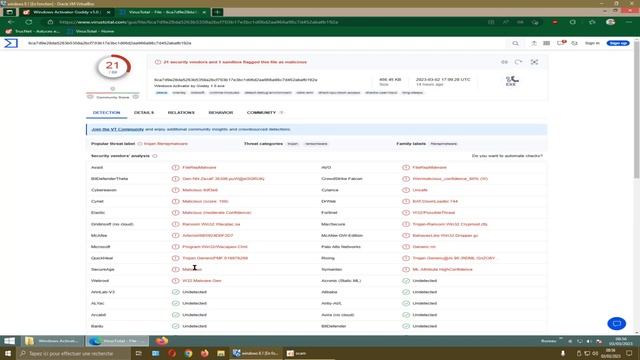This screenshot has height=360, width=640.
Task: Click the undetected checkmark icon in Alibaba row
Action: (x=406, y=292)
